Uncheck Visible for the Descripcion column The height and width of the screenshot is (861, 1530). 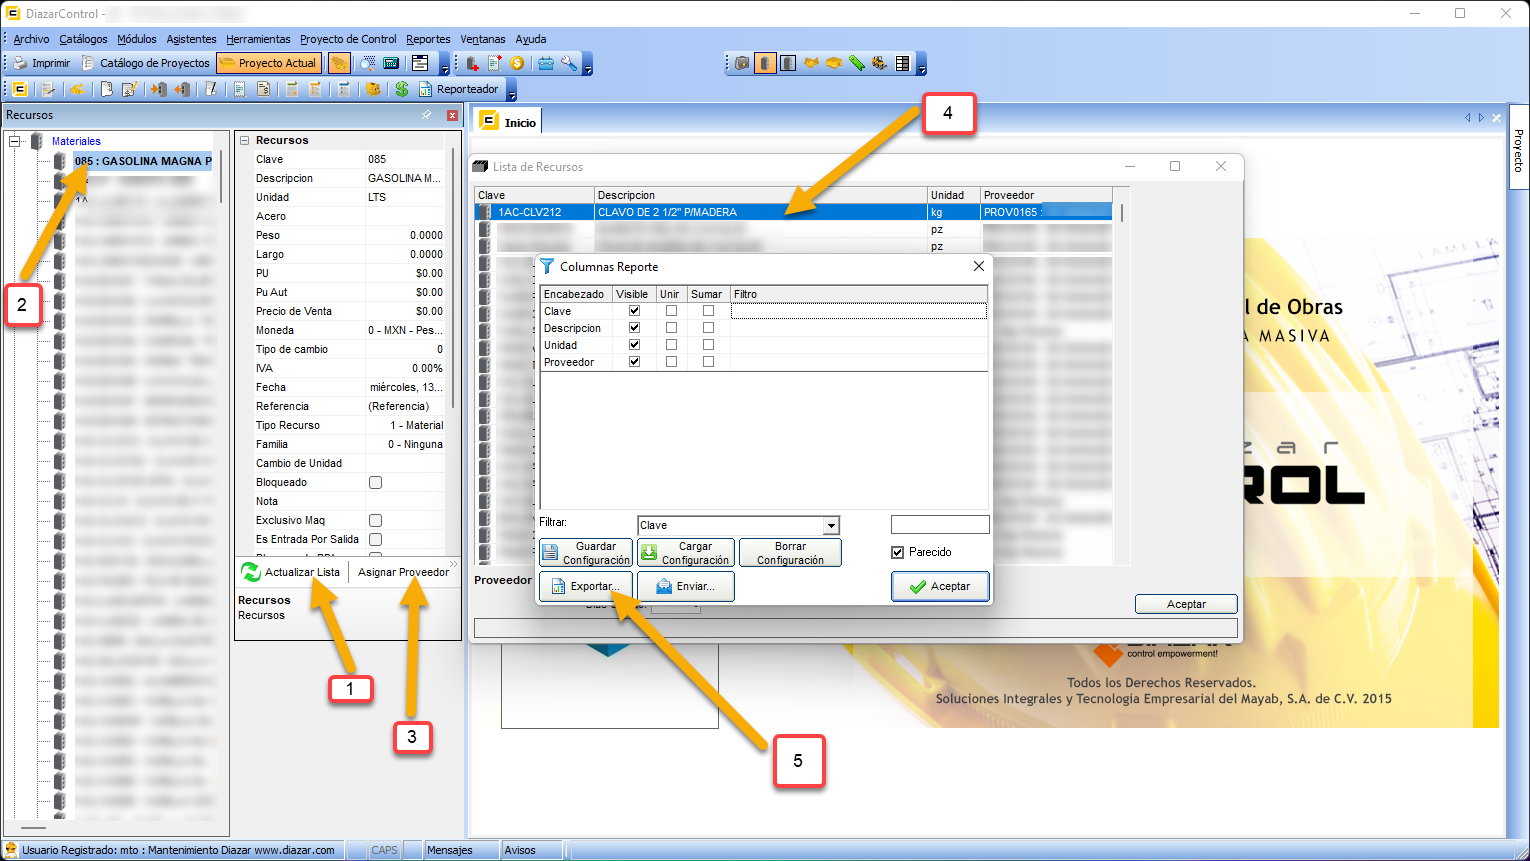coord(634,328)
